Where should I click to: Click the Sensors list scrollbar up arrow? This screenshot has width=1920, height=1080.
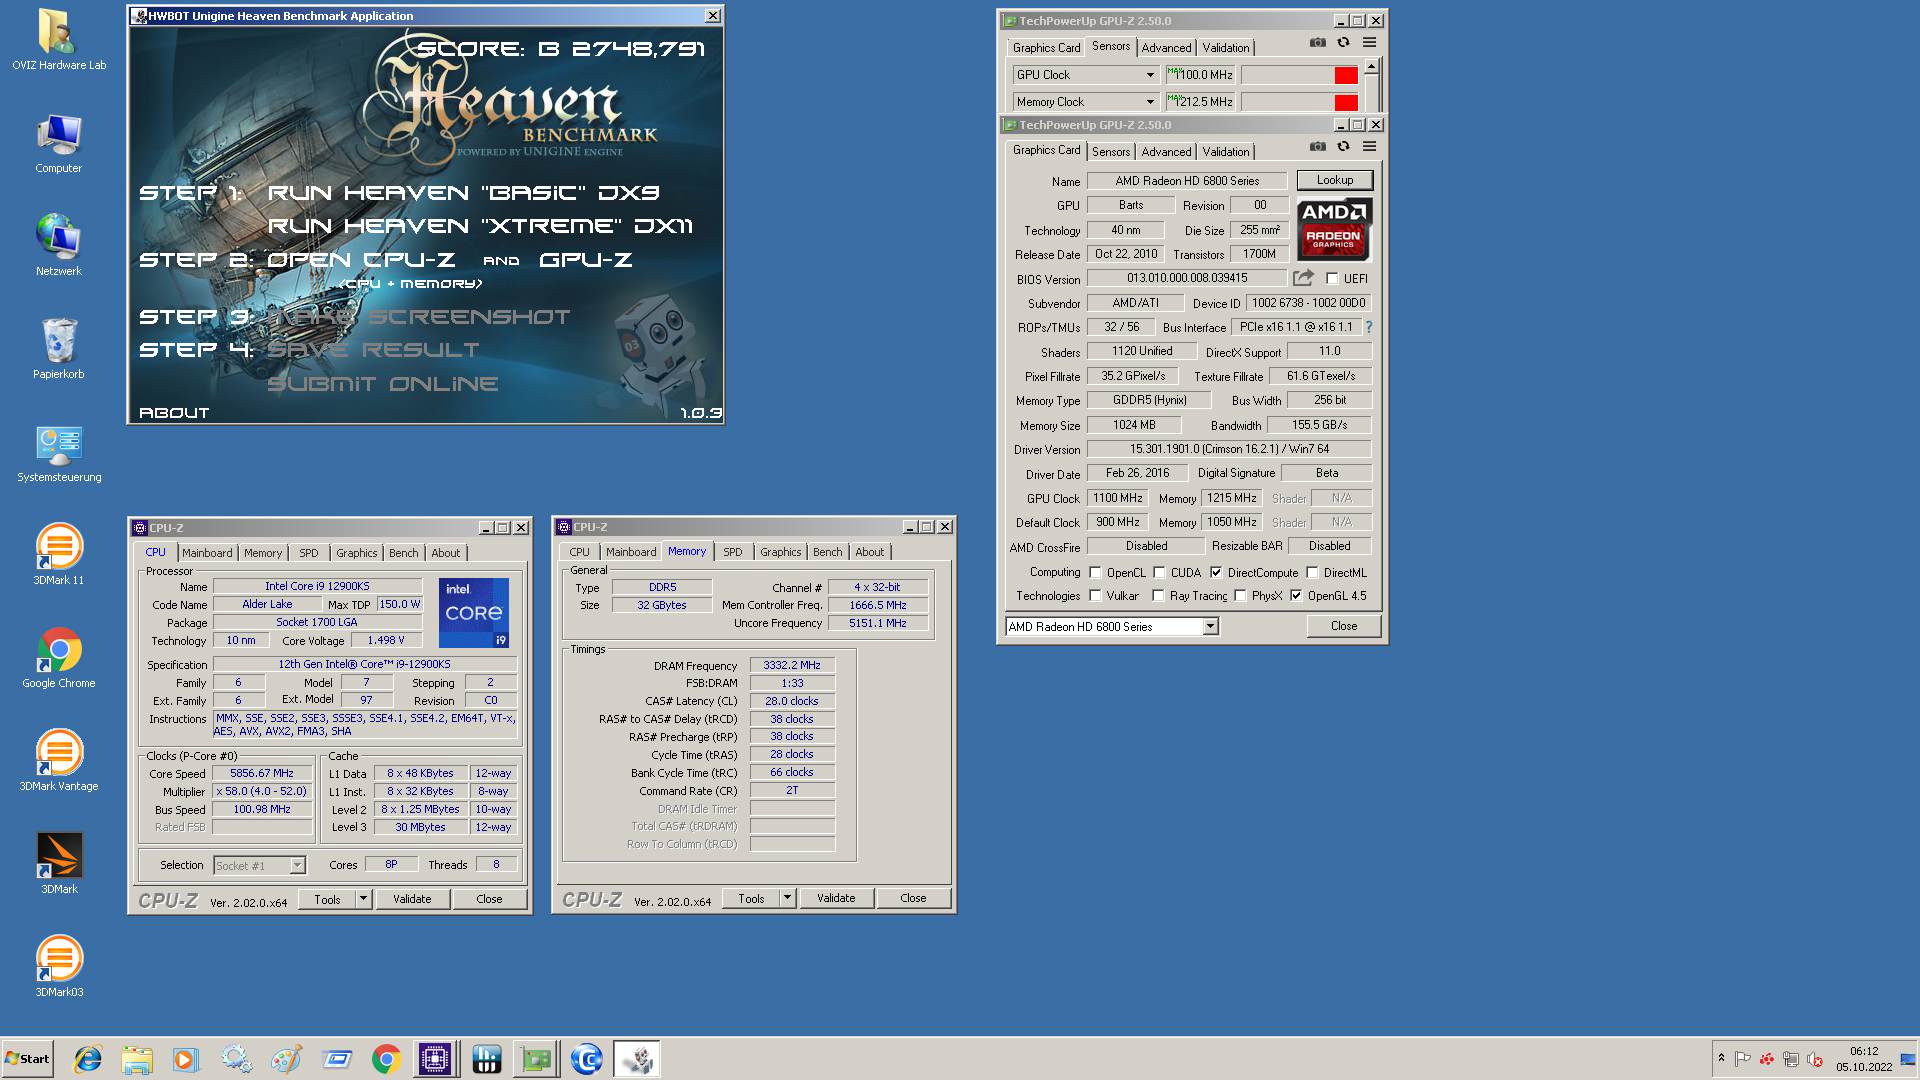1372,66
